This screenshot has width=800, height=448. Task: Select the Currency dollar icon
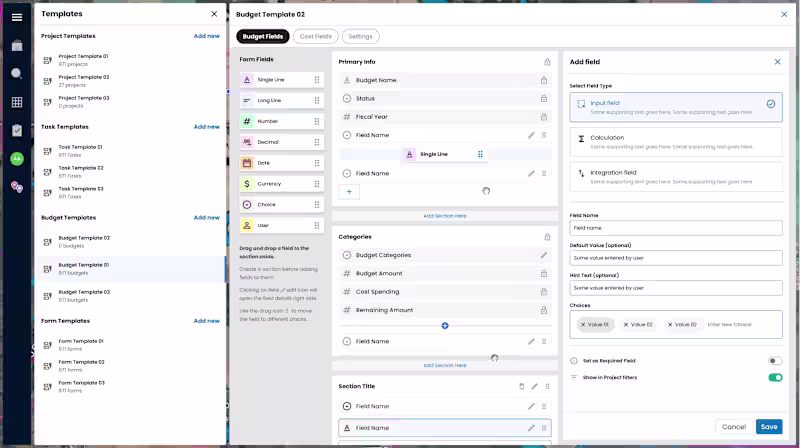247,184
